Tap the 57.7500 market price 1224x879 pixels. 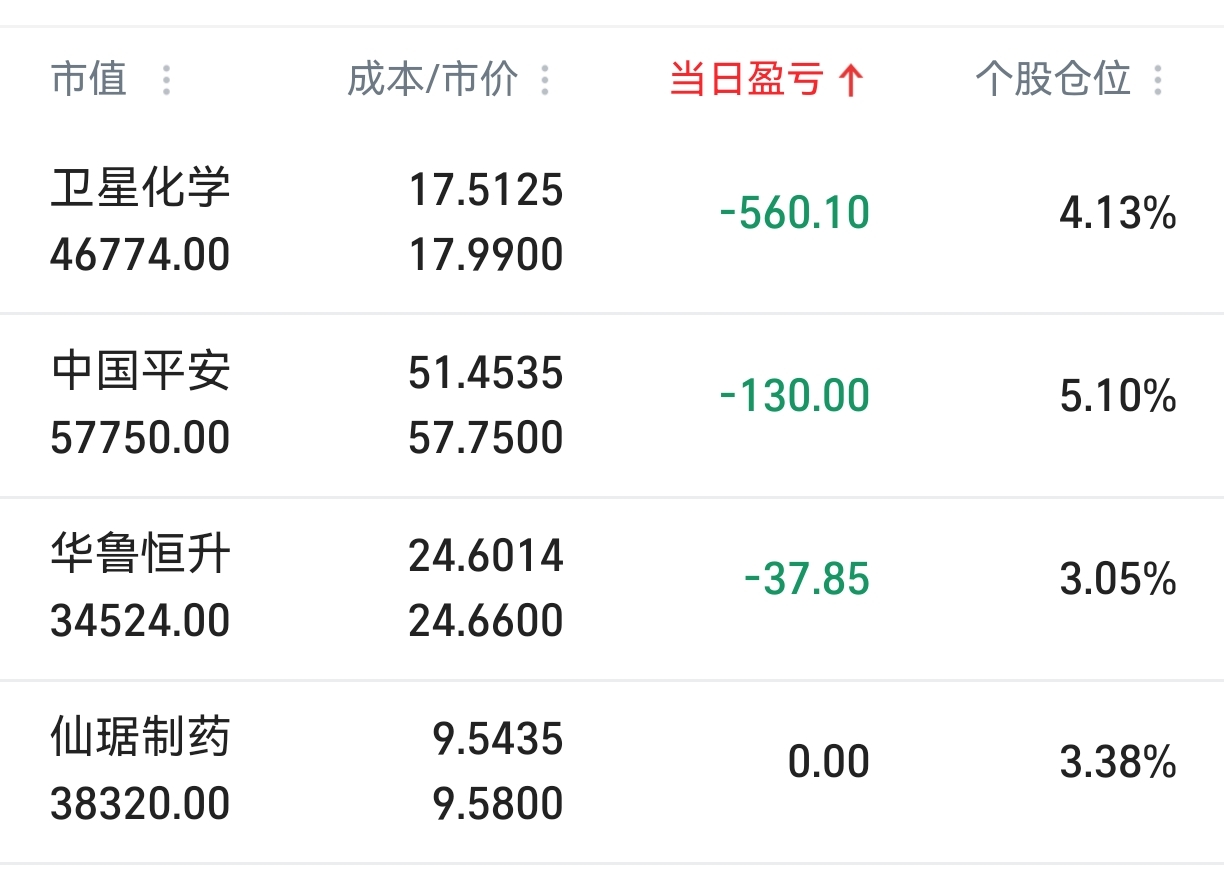486,438
